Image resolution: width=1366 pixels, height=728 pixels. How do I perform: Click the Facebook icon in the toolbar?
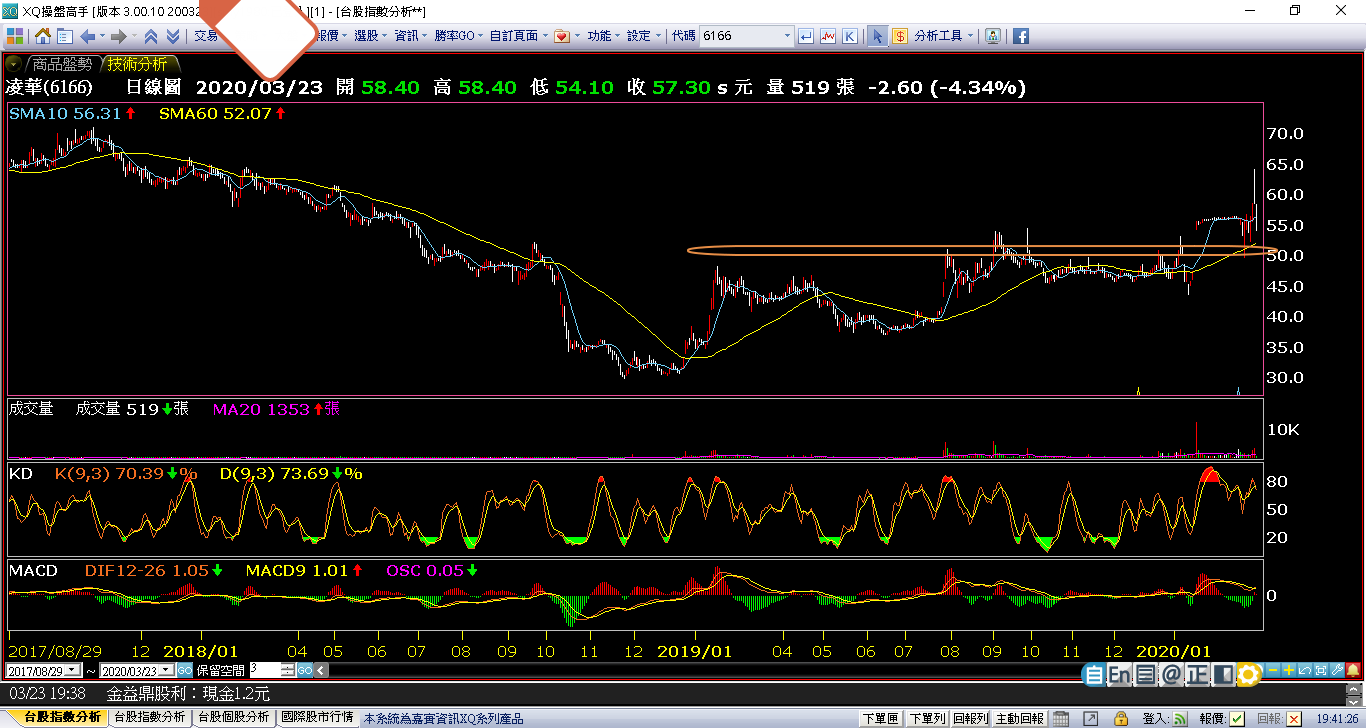1021,36
